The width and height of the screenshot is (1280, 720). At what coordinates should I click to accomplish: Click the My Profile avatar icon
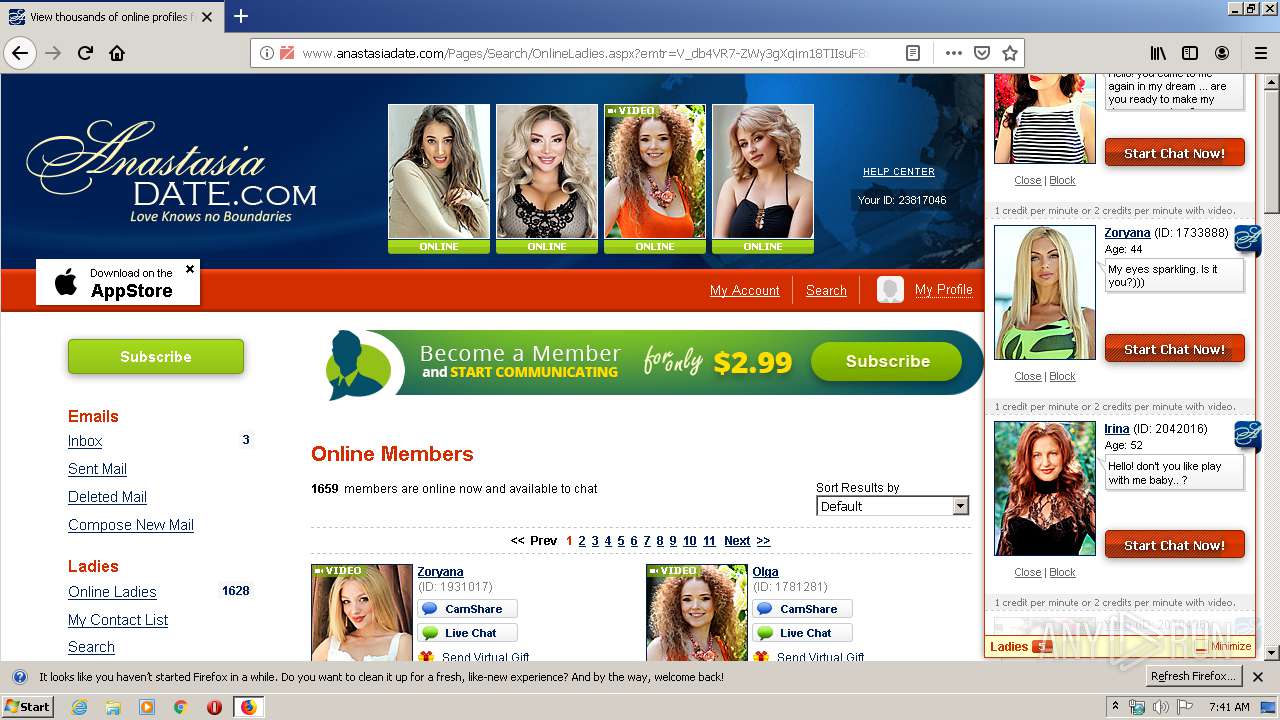[890, 290]
